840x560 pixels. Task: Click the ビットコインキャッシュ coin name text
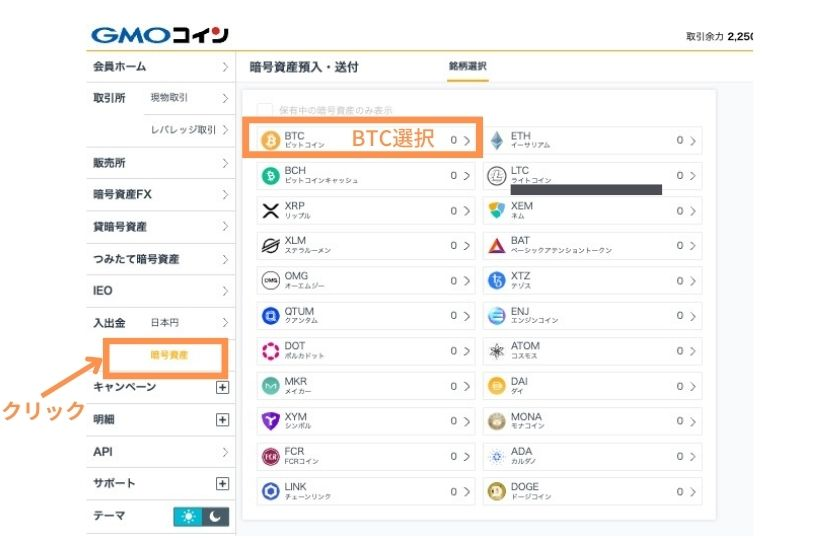pos(321,181)
